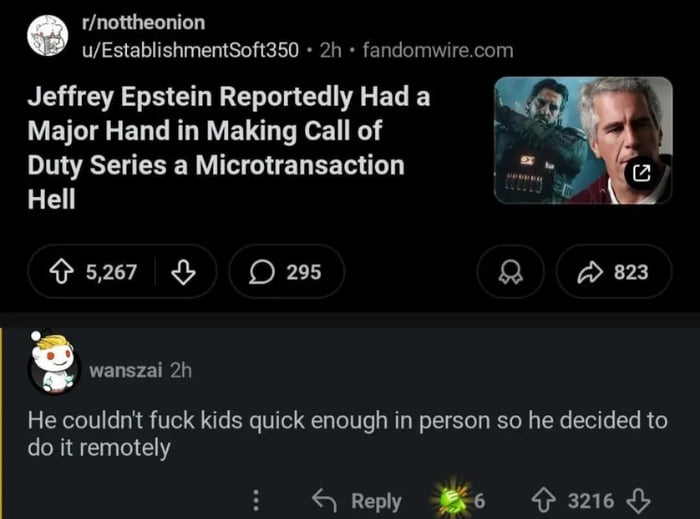Downvote wanszai's comment
This screenshot has height=519, width=700.
(641, 500)
